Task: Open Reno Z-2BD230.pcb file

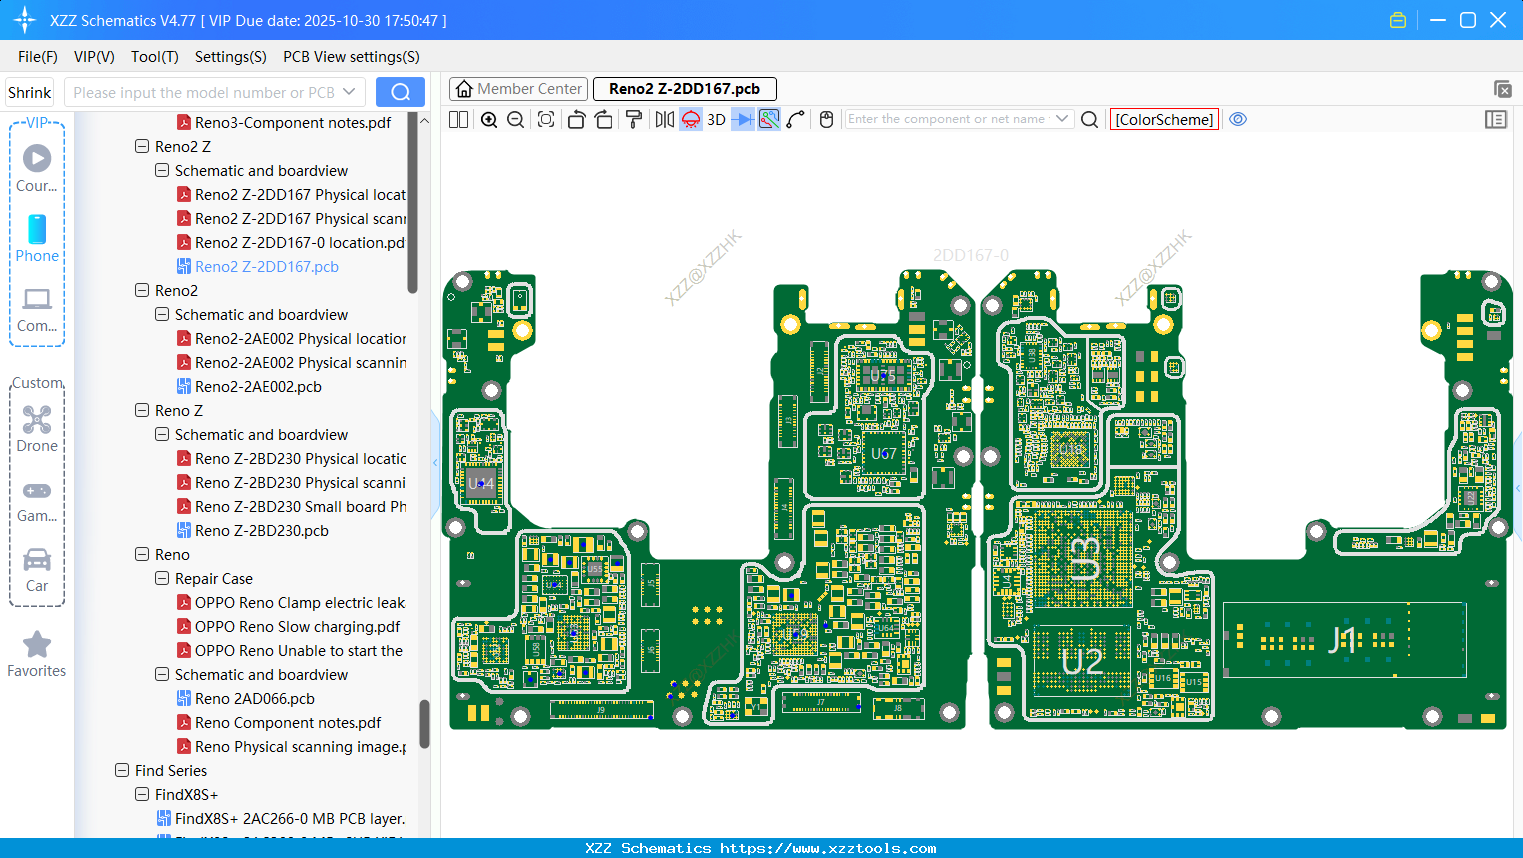Action: point(252,531)
